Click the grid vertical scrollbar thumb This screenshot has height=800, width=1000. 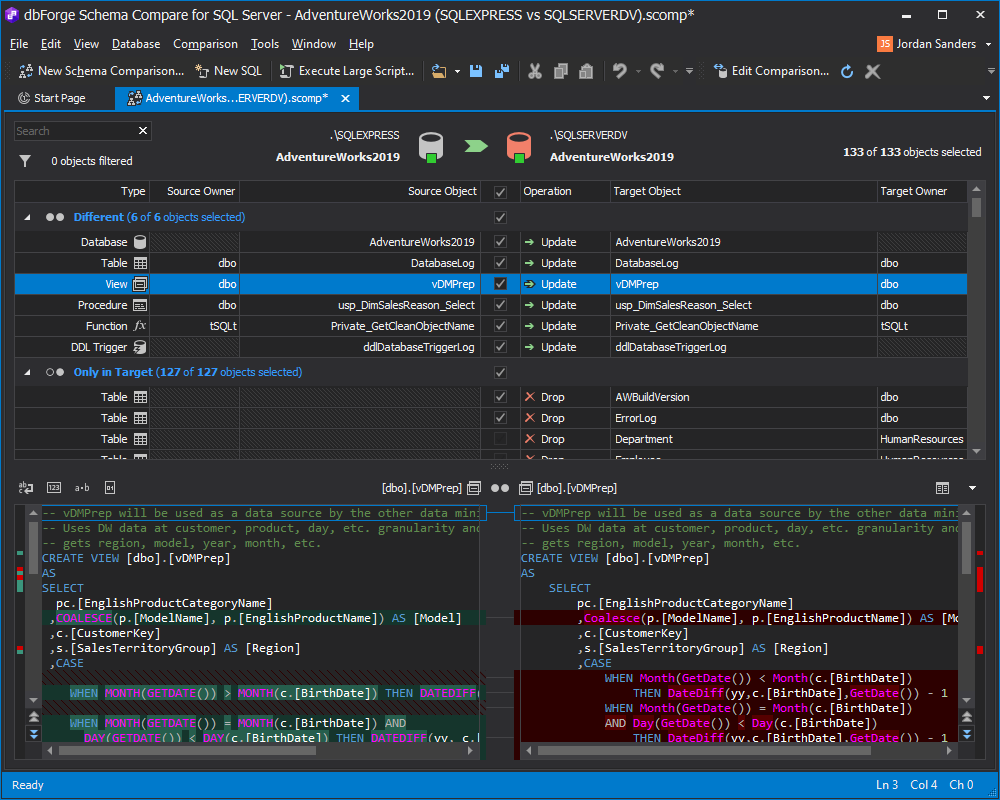(976, 207)
